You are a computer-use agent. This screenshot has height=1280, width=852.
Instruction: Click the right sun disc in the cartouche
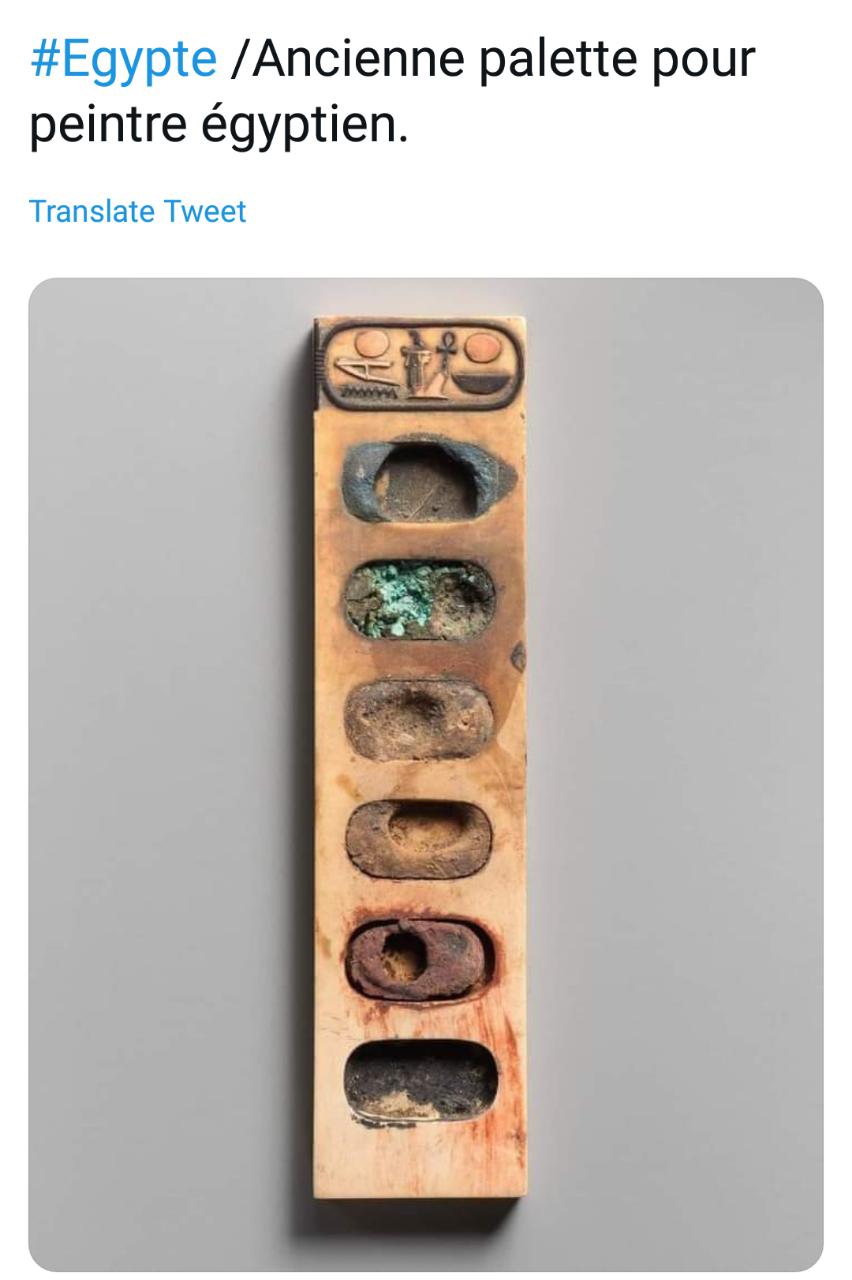click(x=482, y=347)
